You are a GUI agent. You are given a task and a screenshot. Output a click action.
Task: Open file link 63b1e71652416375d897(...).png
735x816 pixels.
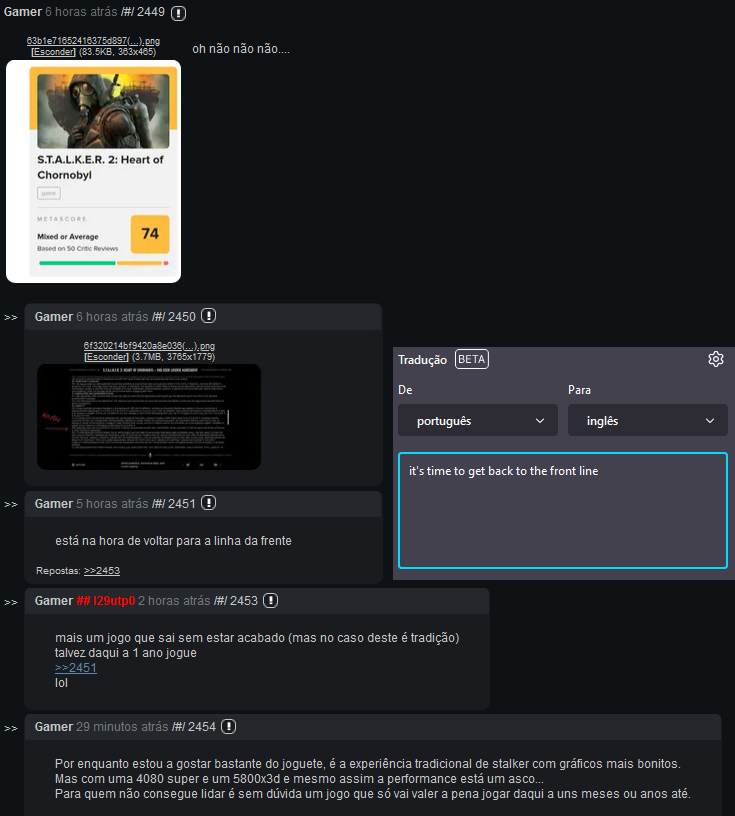point(93,41)
